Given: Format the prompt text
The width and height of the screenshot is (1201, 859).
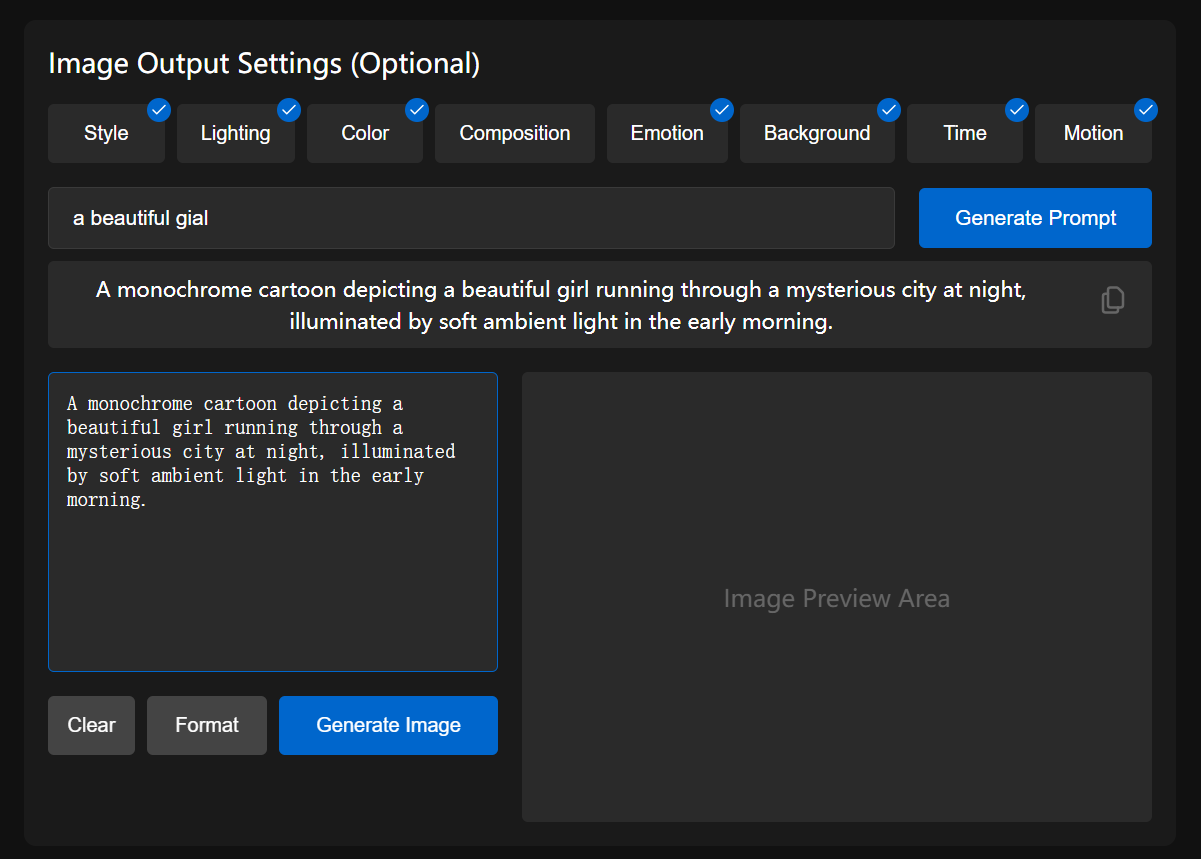Looking at the screenshot, I should [207, 725].
